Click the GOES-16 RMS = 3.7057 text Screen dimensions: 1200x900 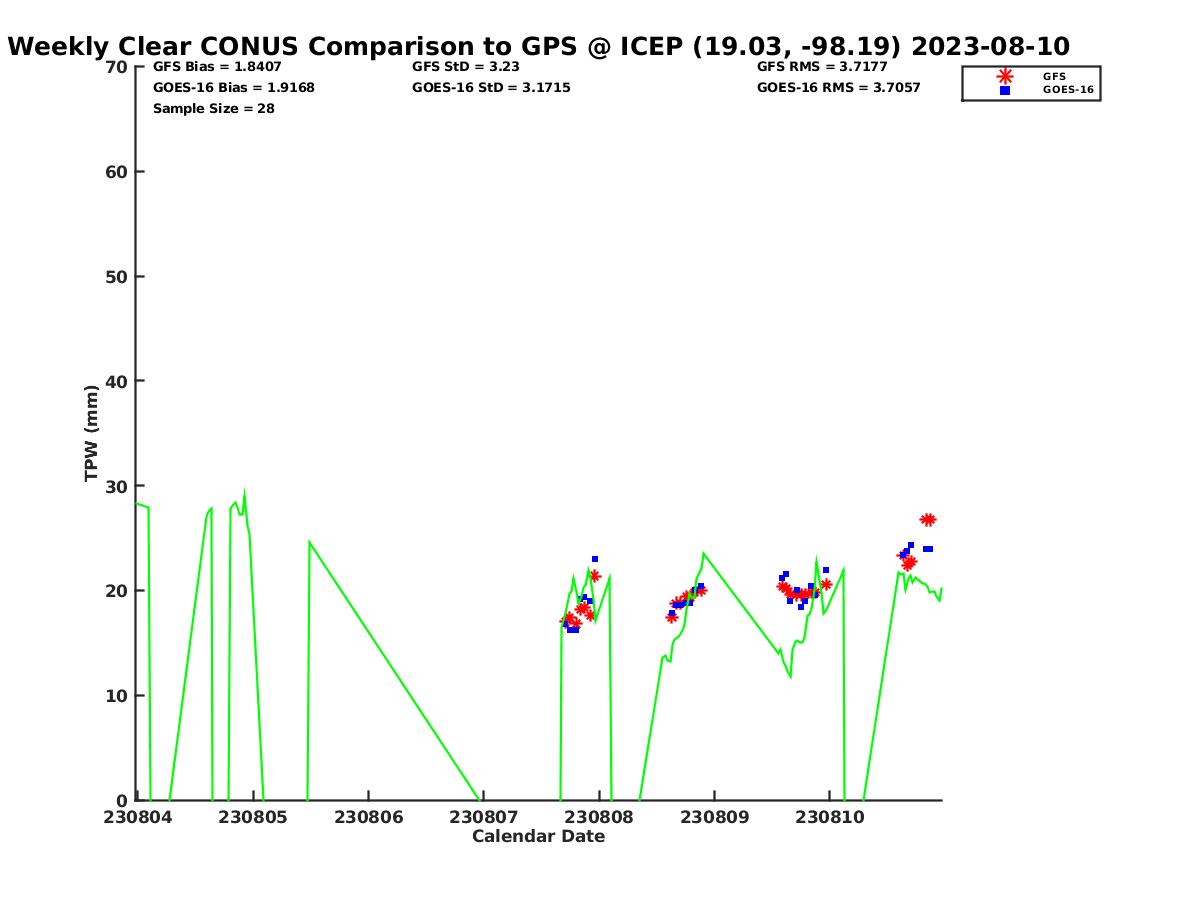click(x=838, y=88)
